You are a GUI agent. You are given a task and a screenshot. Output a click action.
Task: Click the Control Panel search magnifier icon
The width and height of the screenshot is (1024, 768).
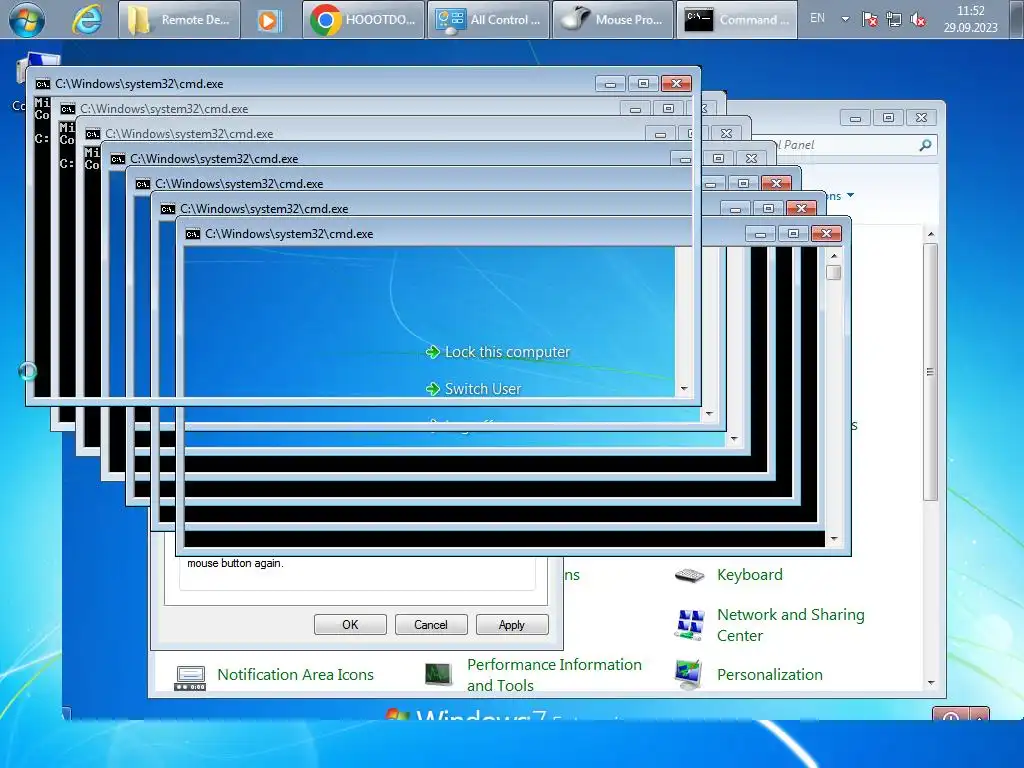pyautogui.click(x=925, y=145)
